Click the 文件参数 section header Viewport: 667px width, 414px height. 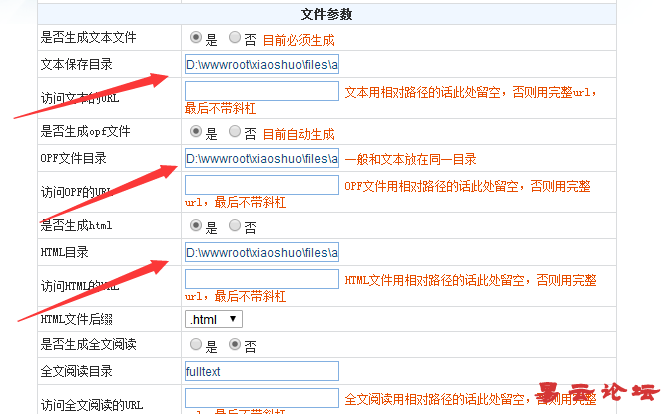pyautogui.click(x=327, y=14)
